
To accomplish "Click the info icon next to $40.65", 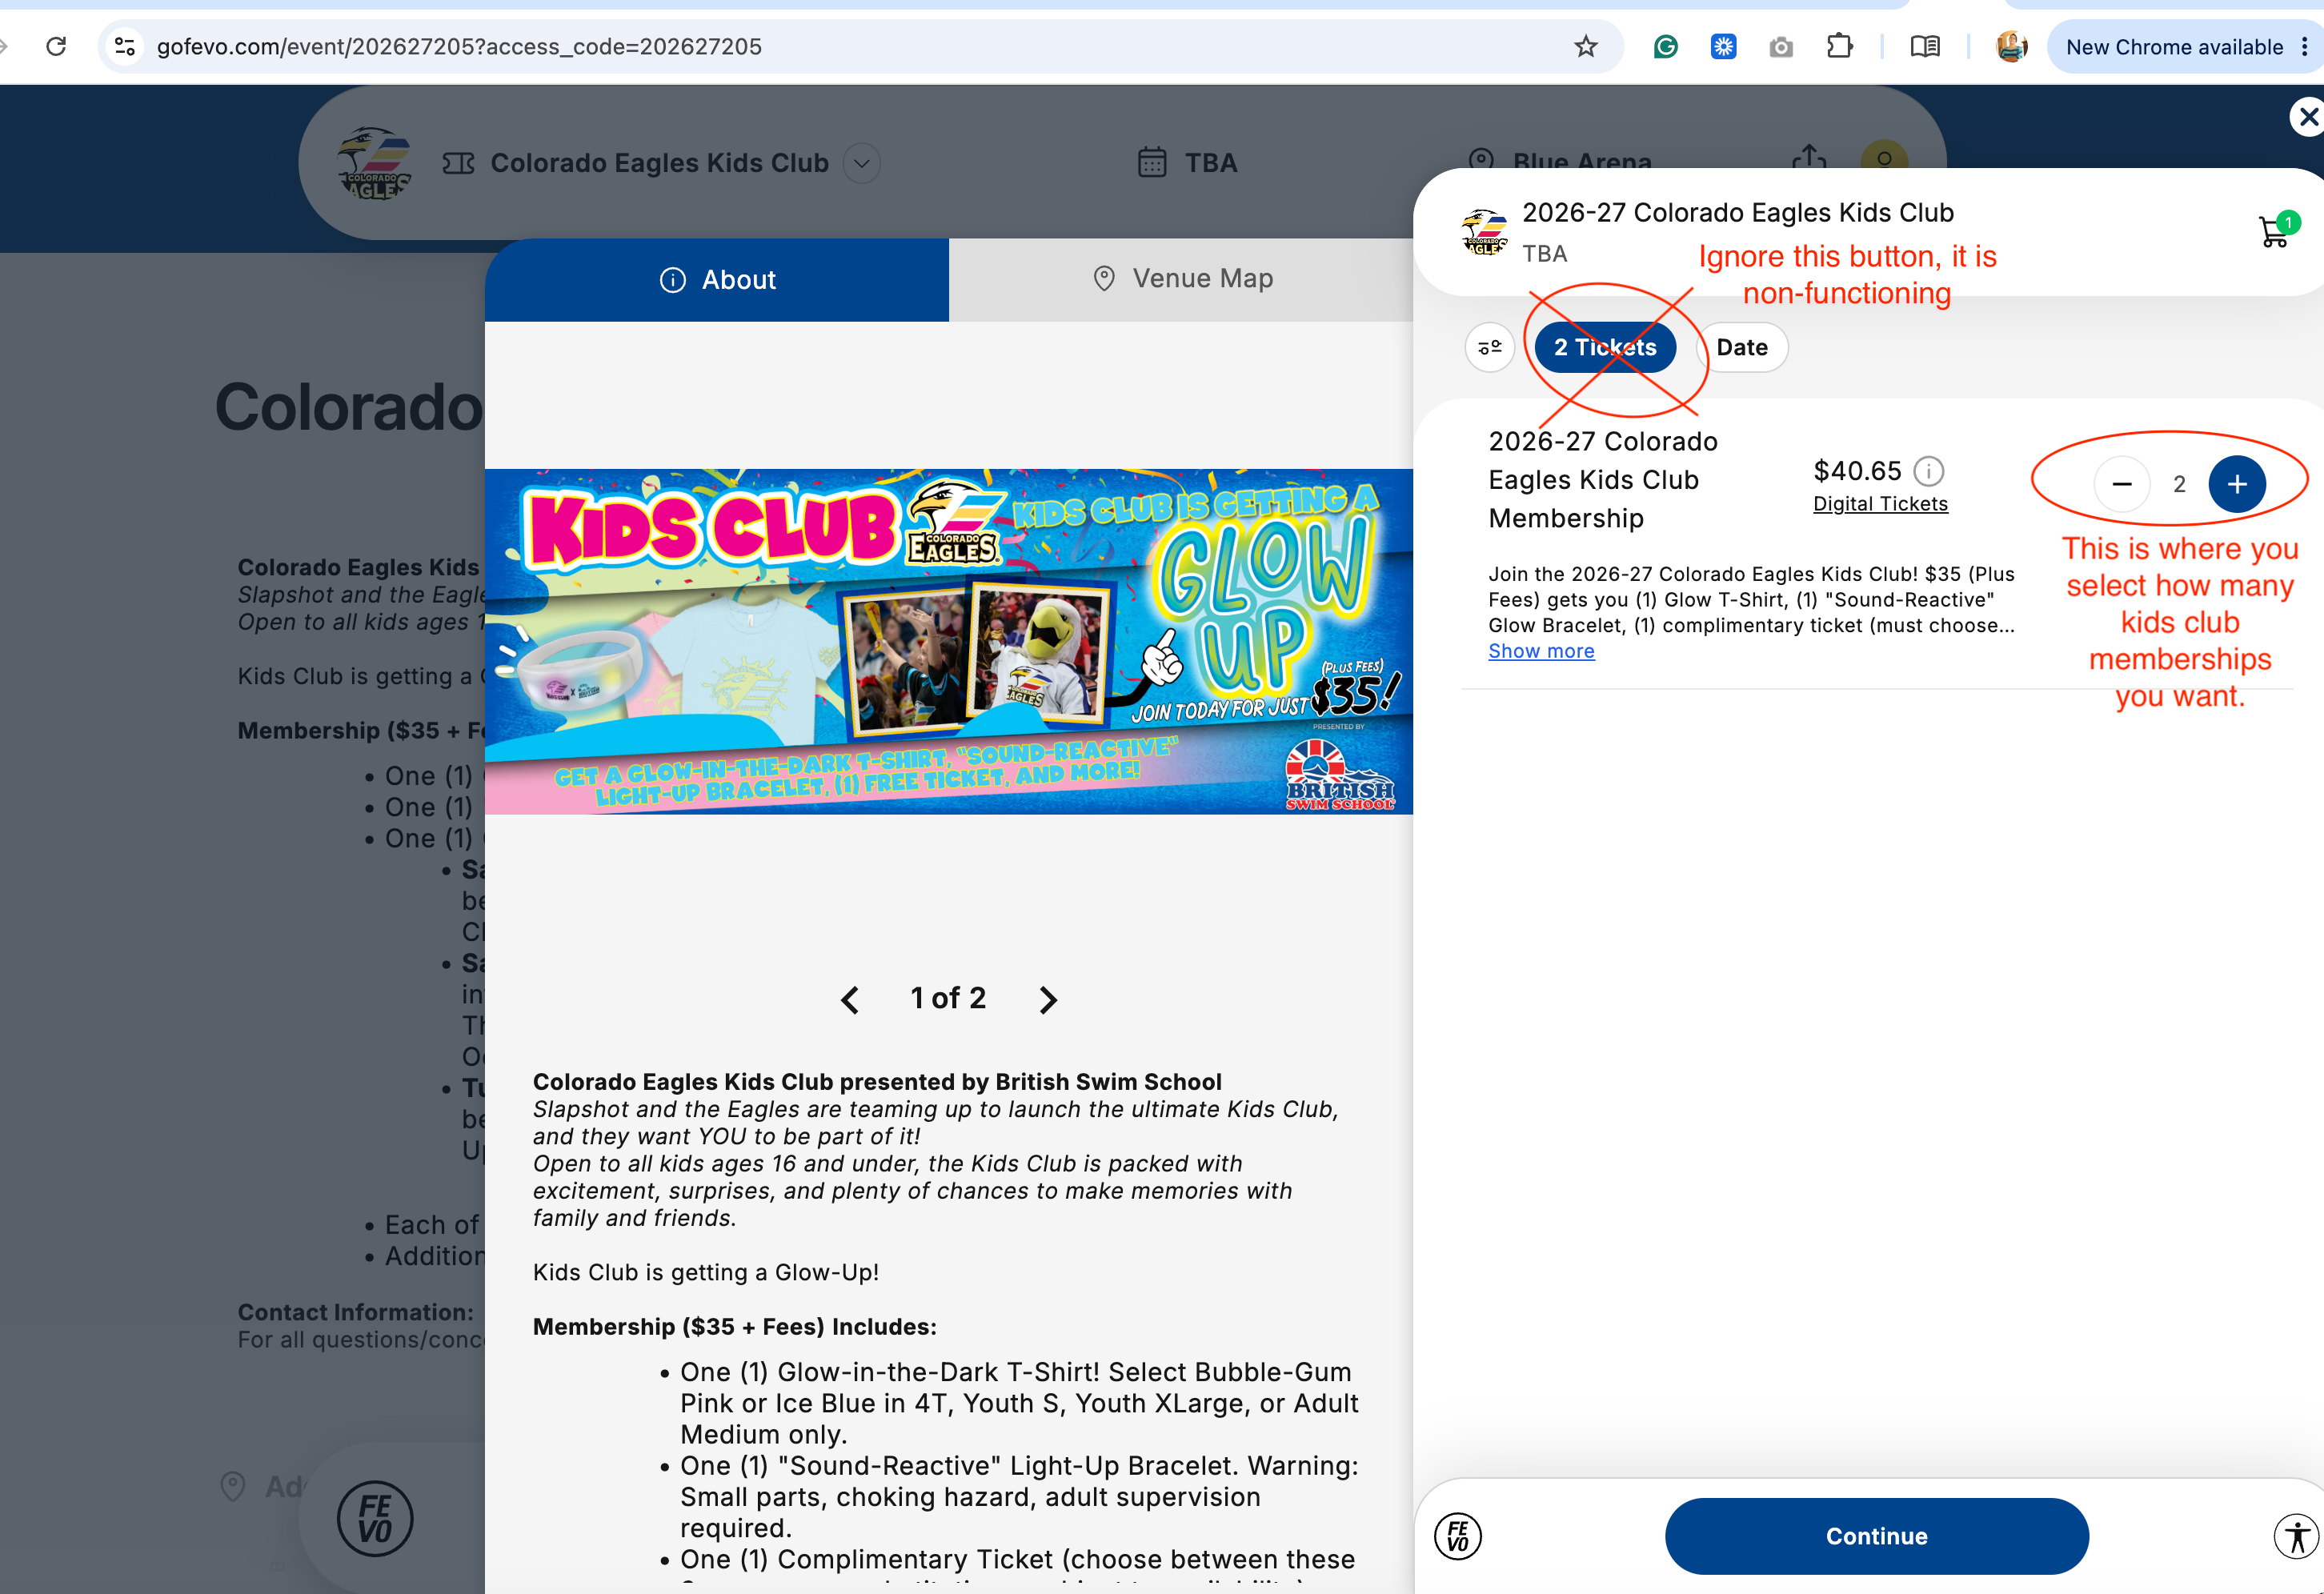I will click(x=1928, y=470).
